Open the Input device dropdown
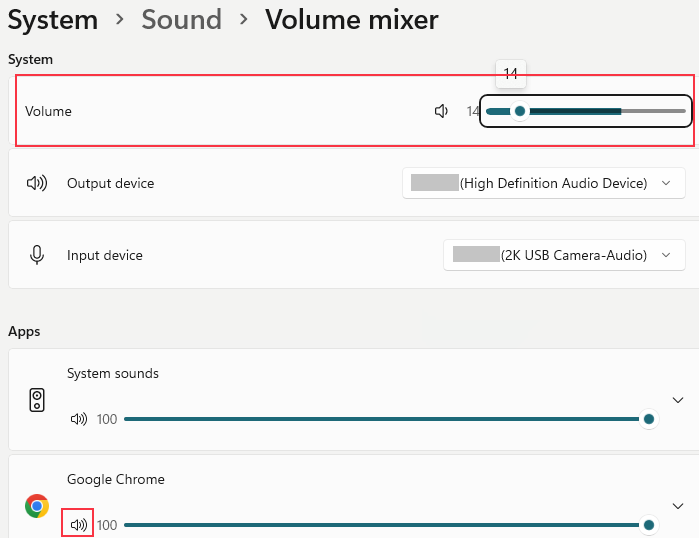The width and height of the screenshot is (699, 538). (564, 255)
